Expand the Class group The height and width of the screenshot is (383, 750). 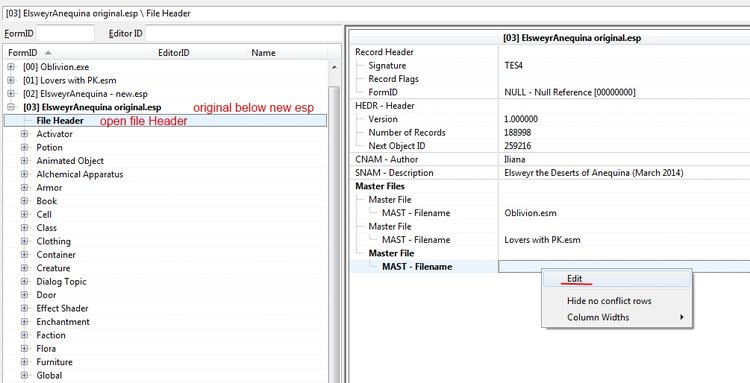point(24,228)
